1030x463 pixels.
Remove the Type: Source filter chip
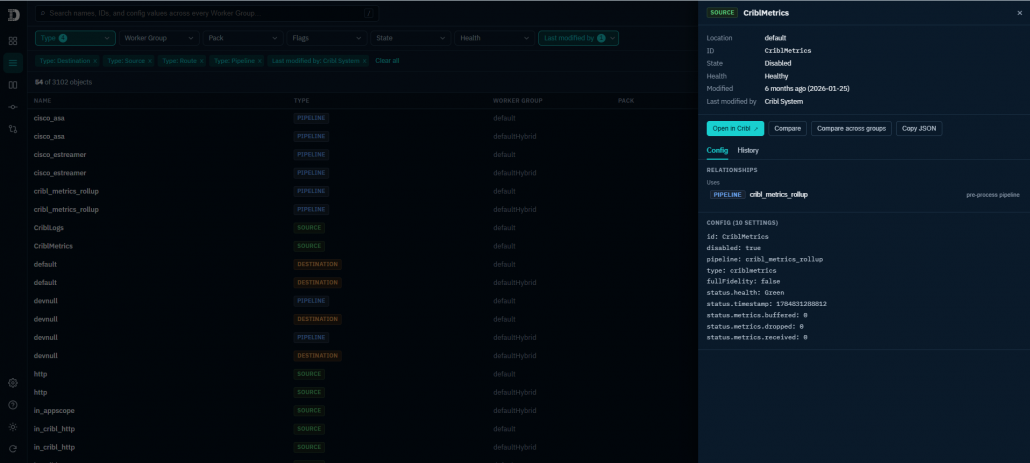(x=150, y=61)
